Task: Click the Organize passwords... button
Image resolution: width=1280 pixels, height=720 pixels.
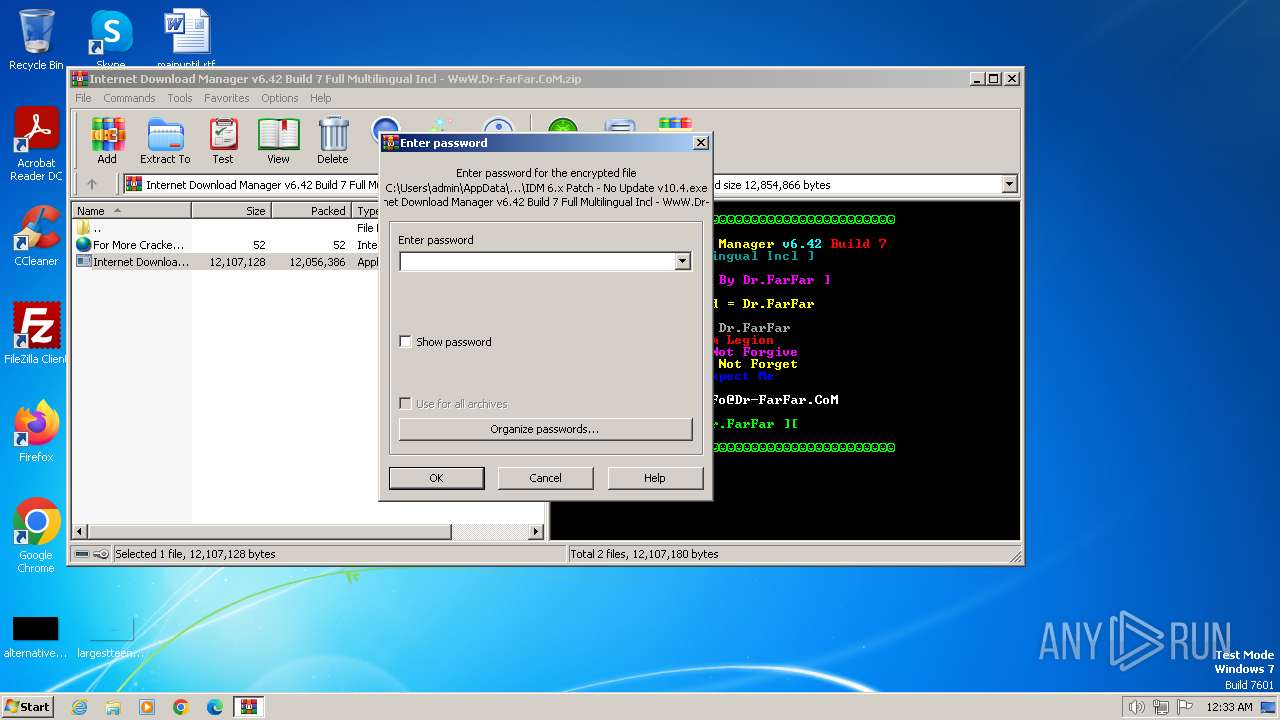Action: pos(545,429)
